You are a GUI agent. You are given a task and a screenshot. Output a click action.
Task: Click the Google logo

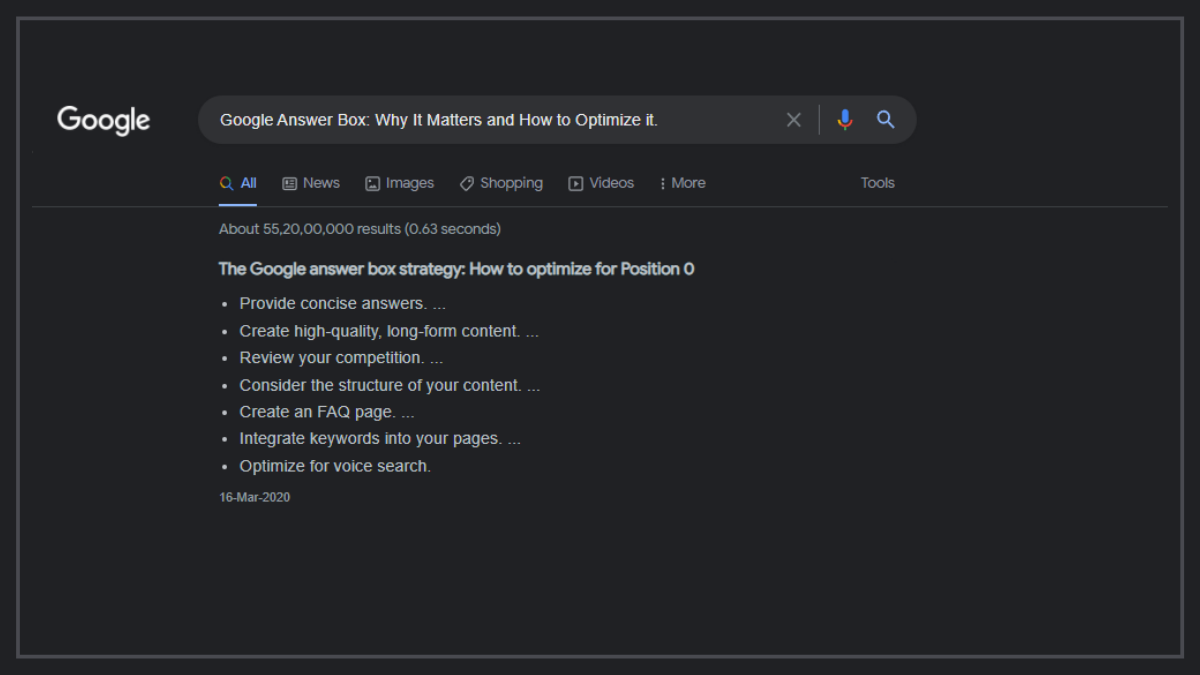103,120
